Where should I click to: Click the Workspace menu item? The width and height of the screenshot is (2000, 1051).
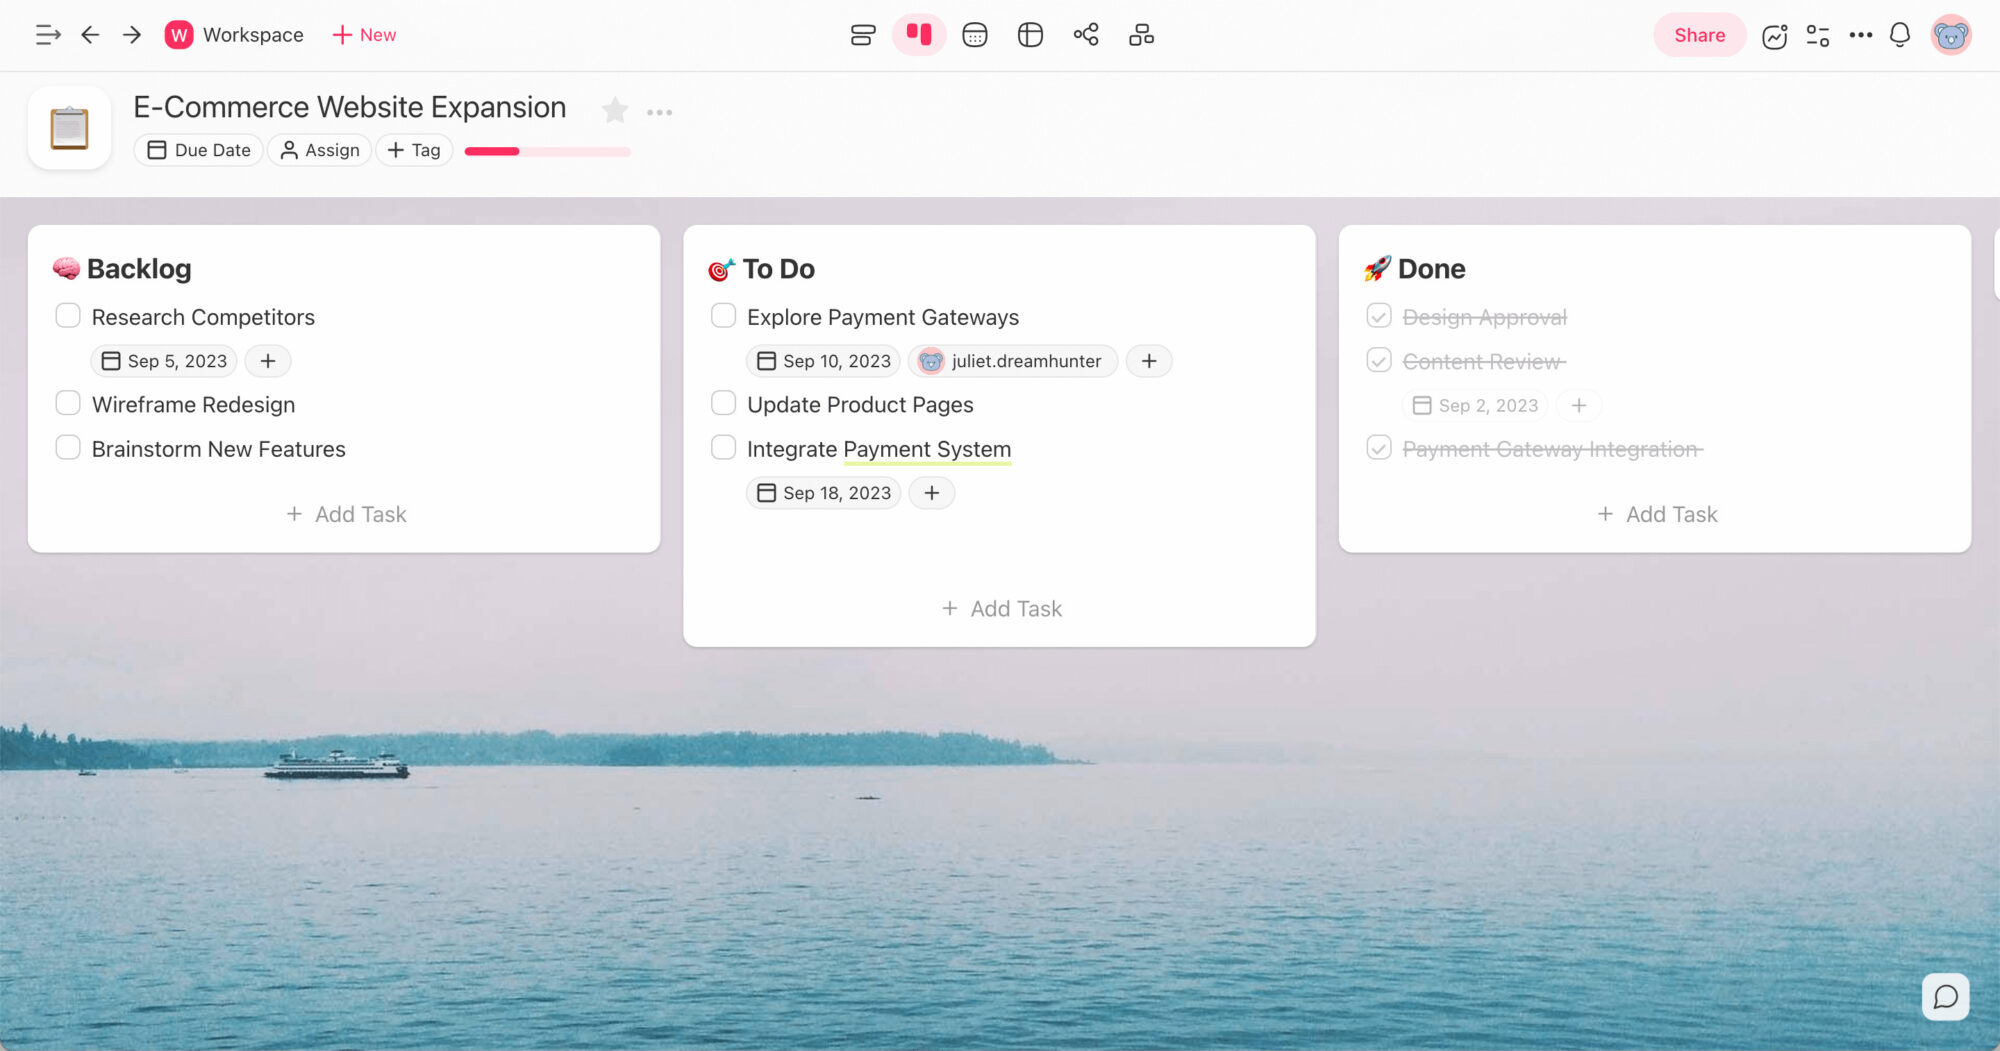(x=235, y=35)
